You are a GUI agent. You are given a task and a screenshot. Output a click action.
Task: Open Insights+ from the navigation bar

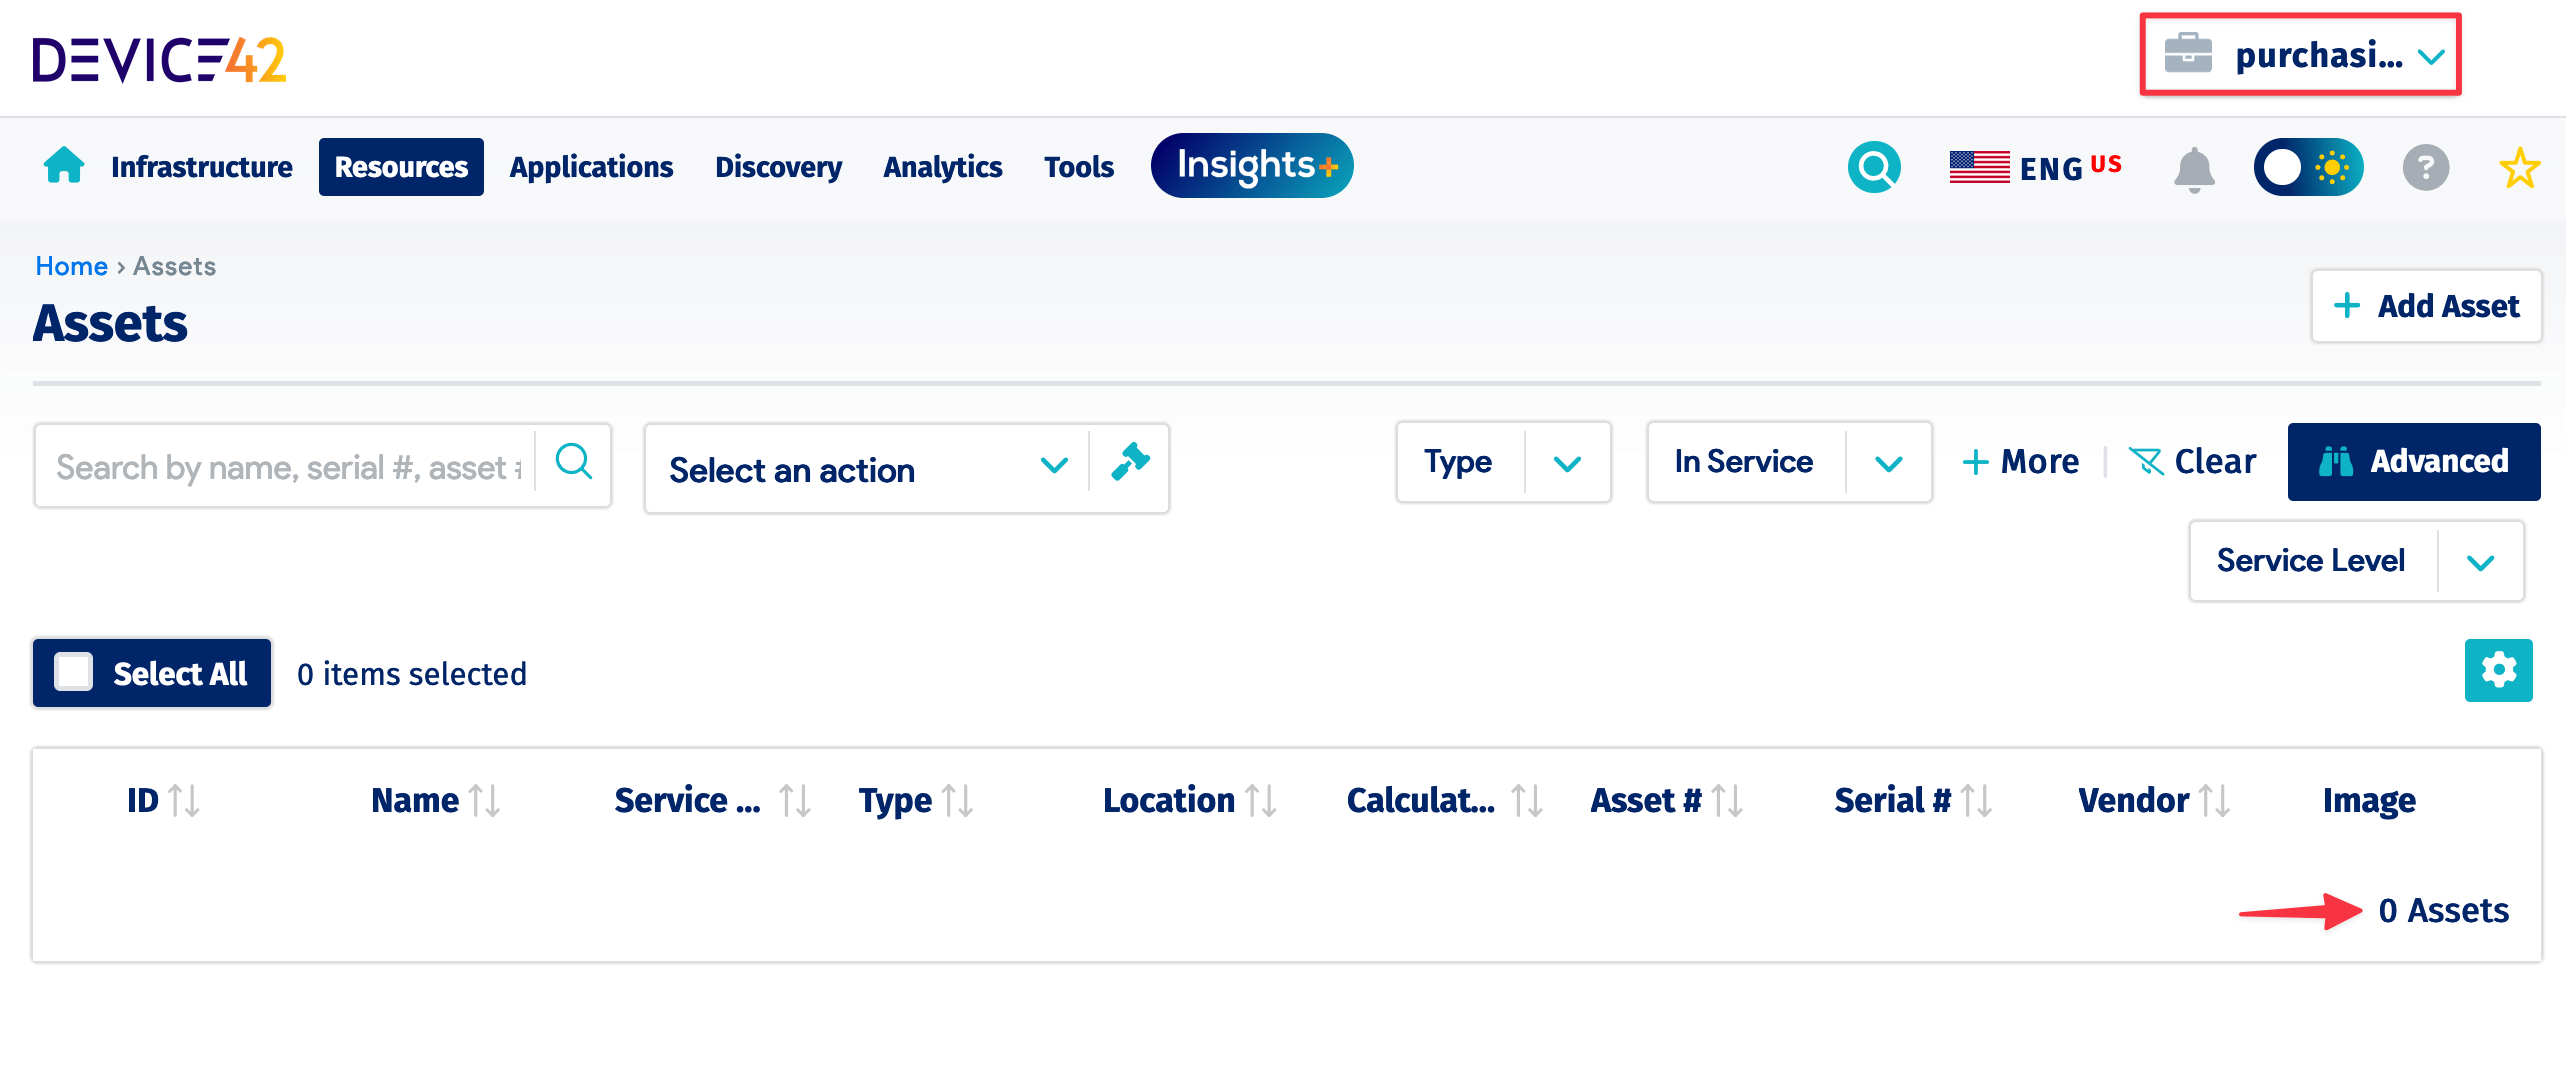pos(1252,166)
